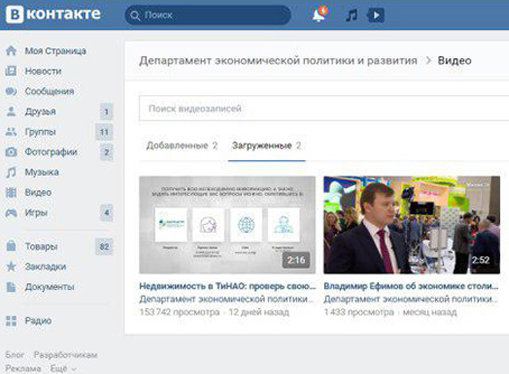Open Фотографии section
This screenshot has width=509, height=374.
coord(51,152)
